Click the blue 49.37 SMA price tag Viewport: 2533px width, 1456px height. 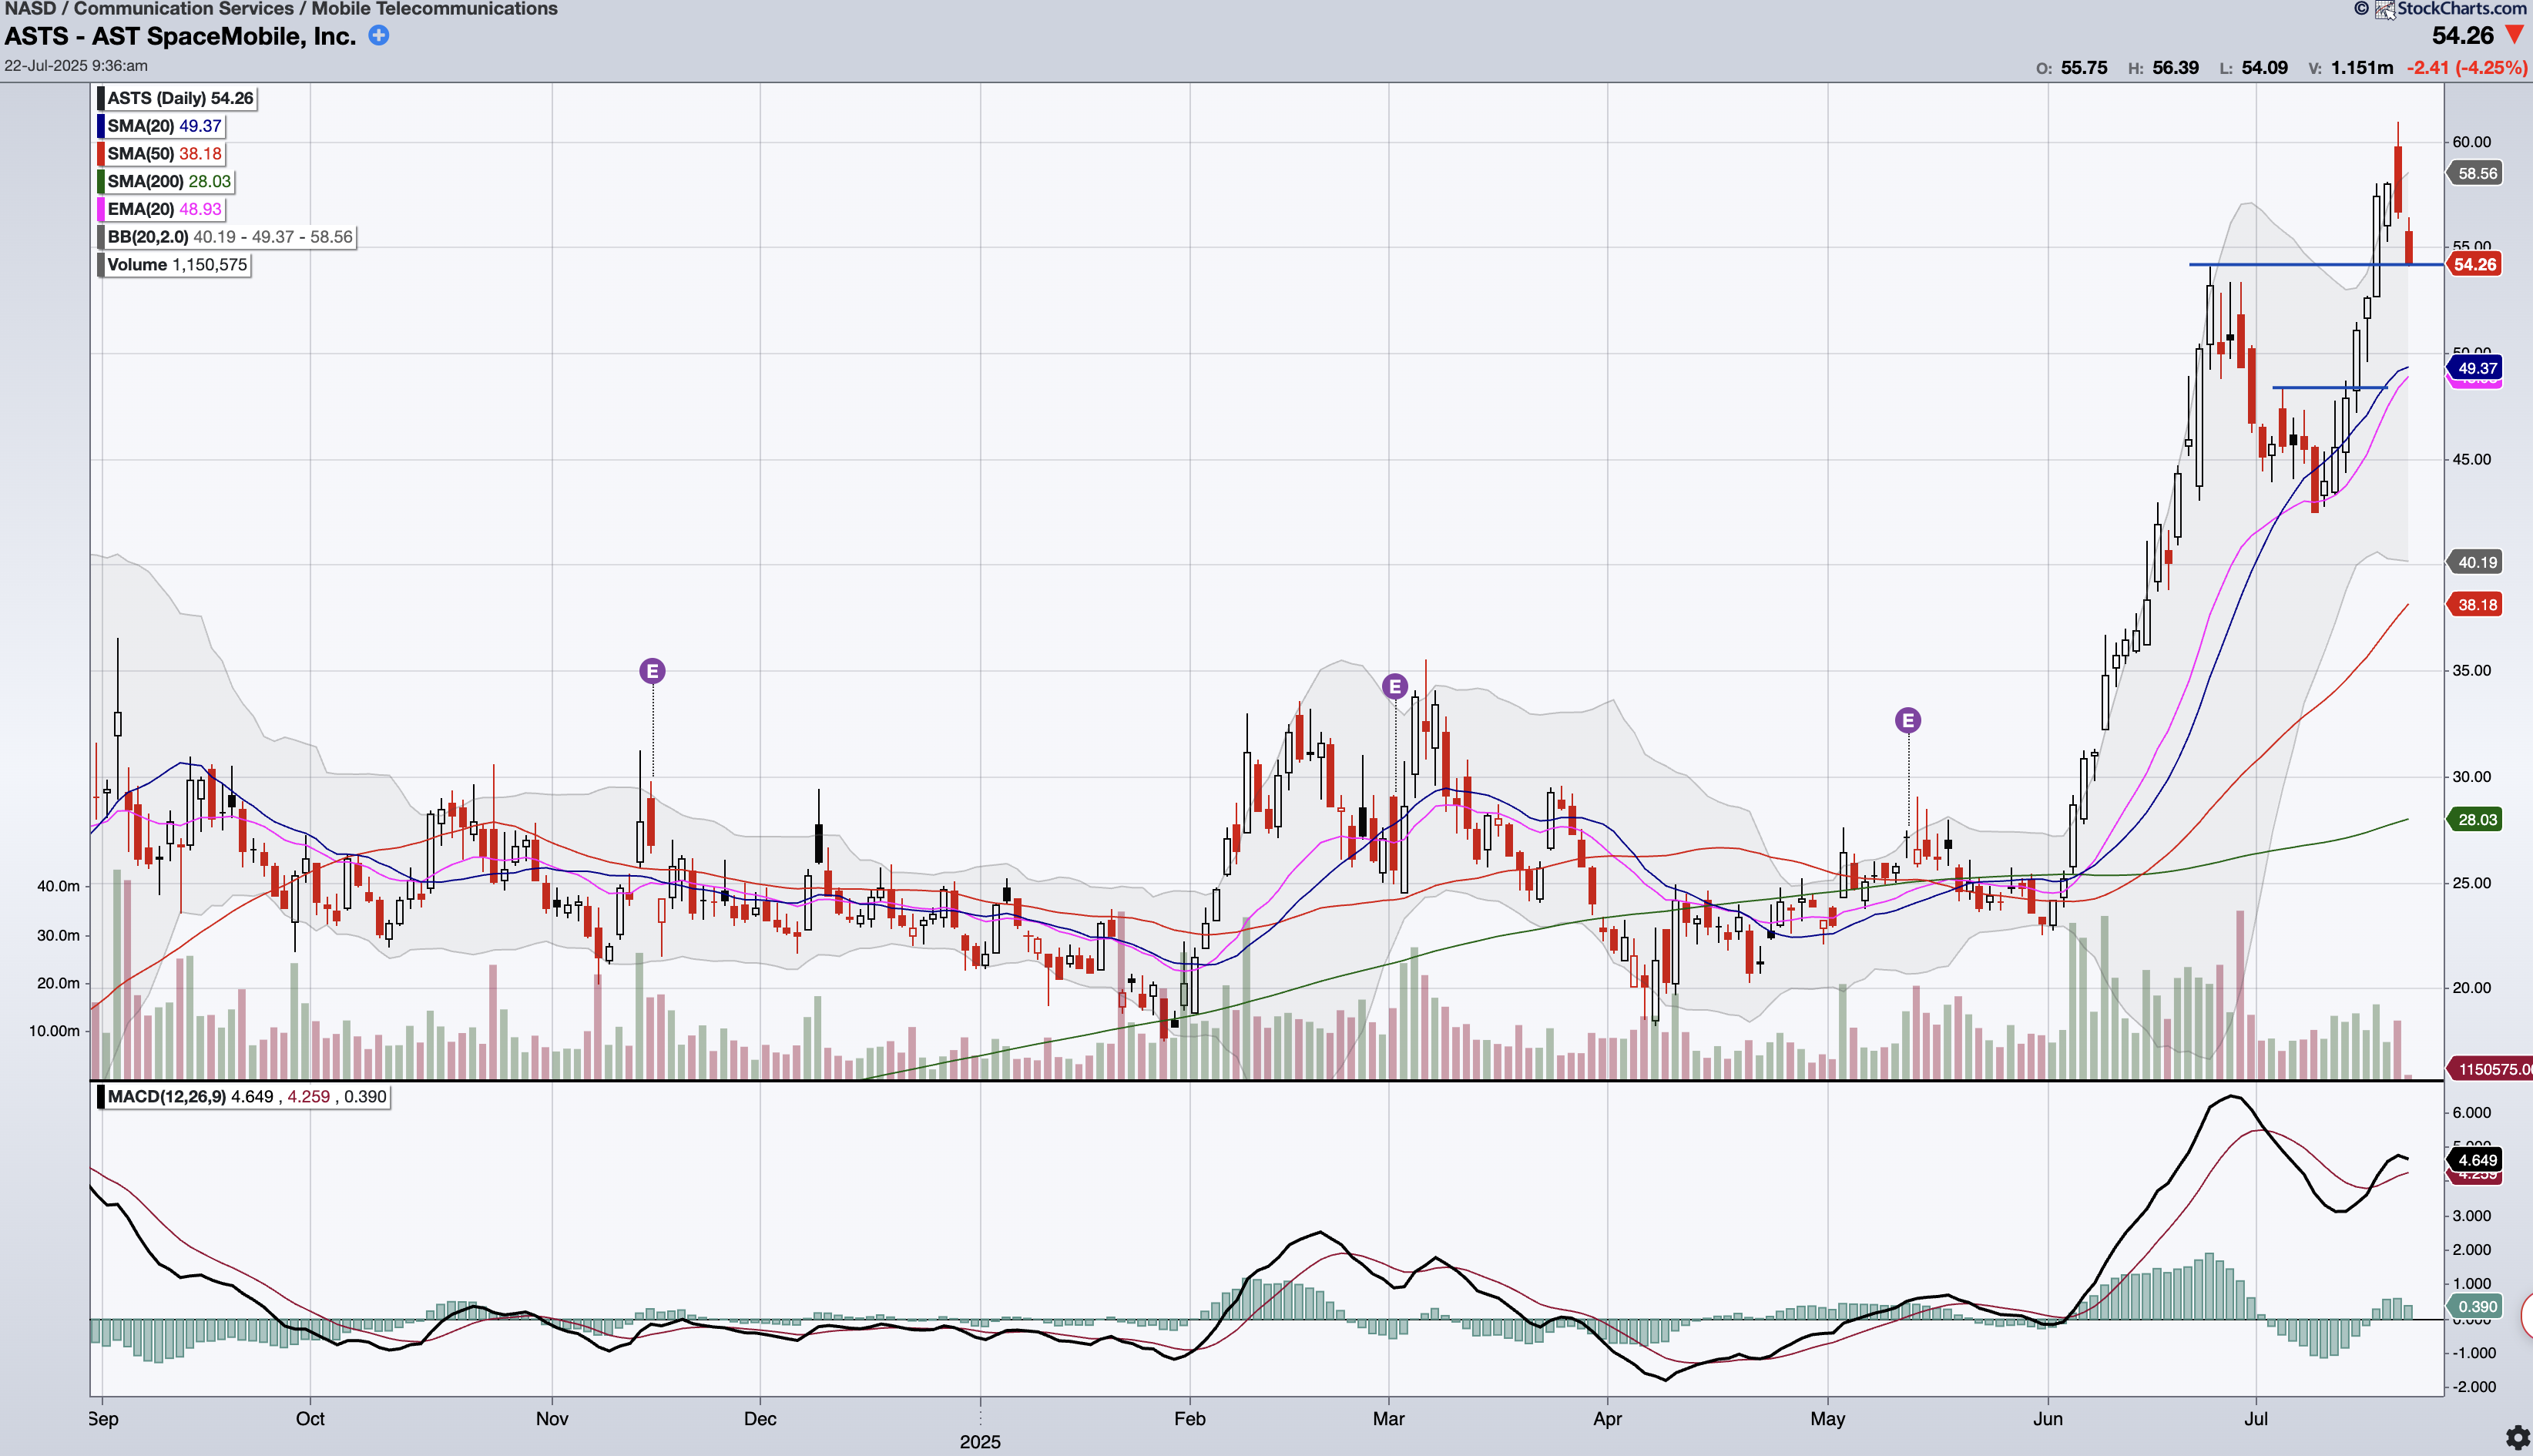coord(2475,368)
